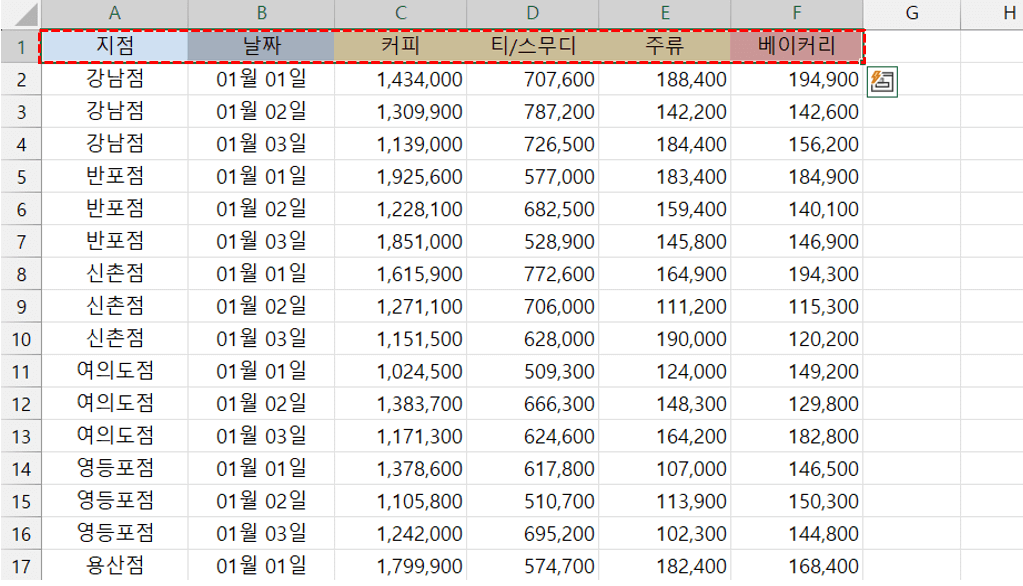Click the empty cell G1
1023x586 pixels.
tap(911, 46)
